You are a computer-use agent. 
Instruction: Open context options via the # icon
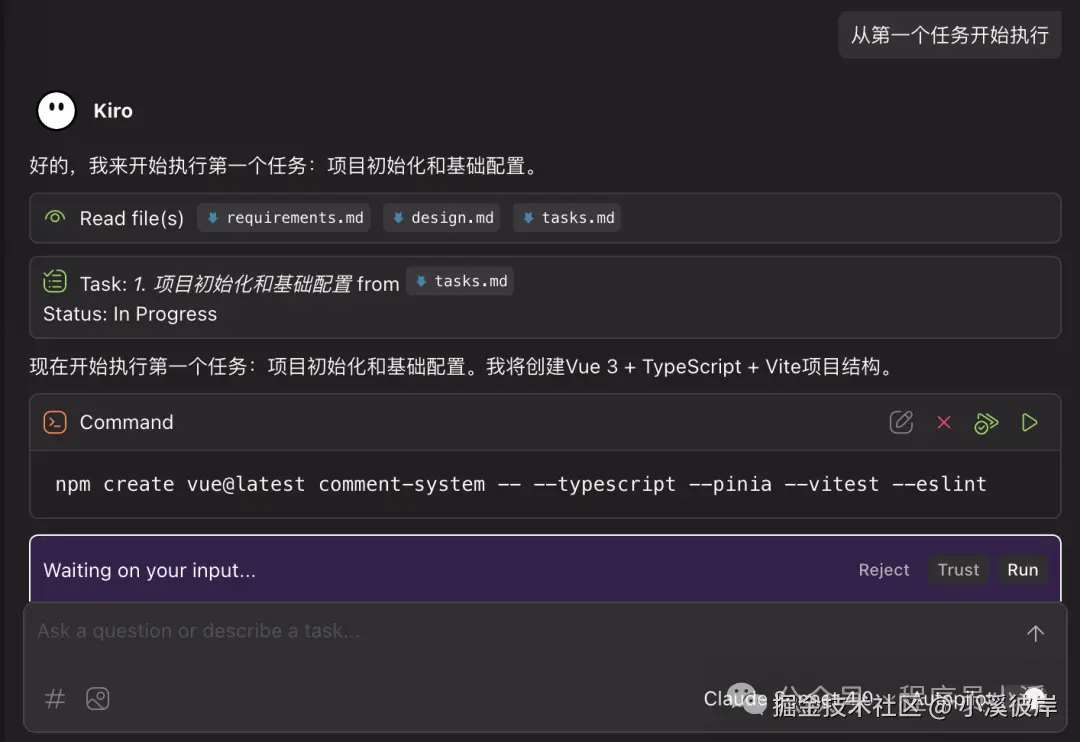click(54, 698)
